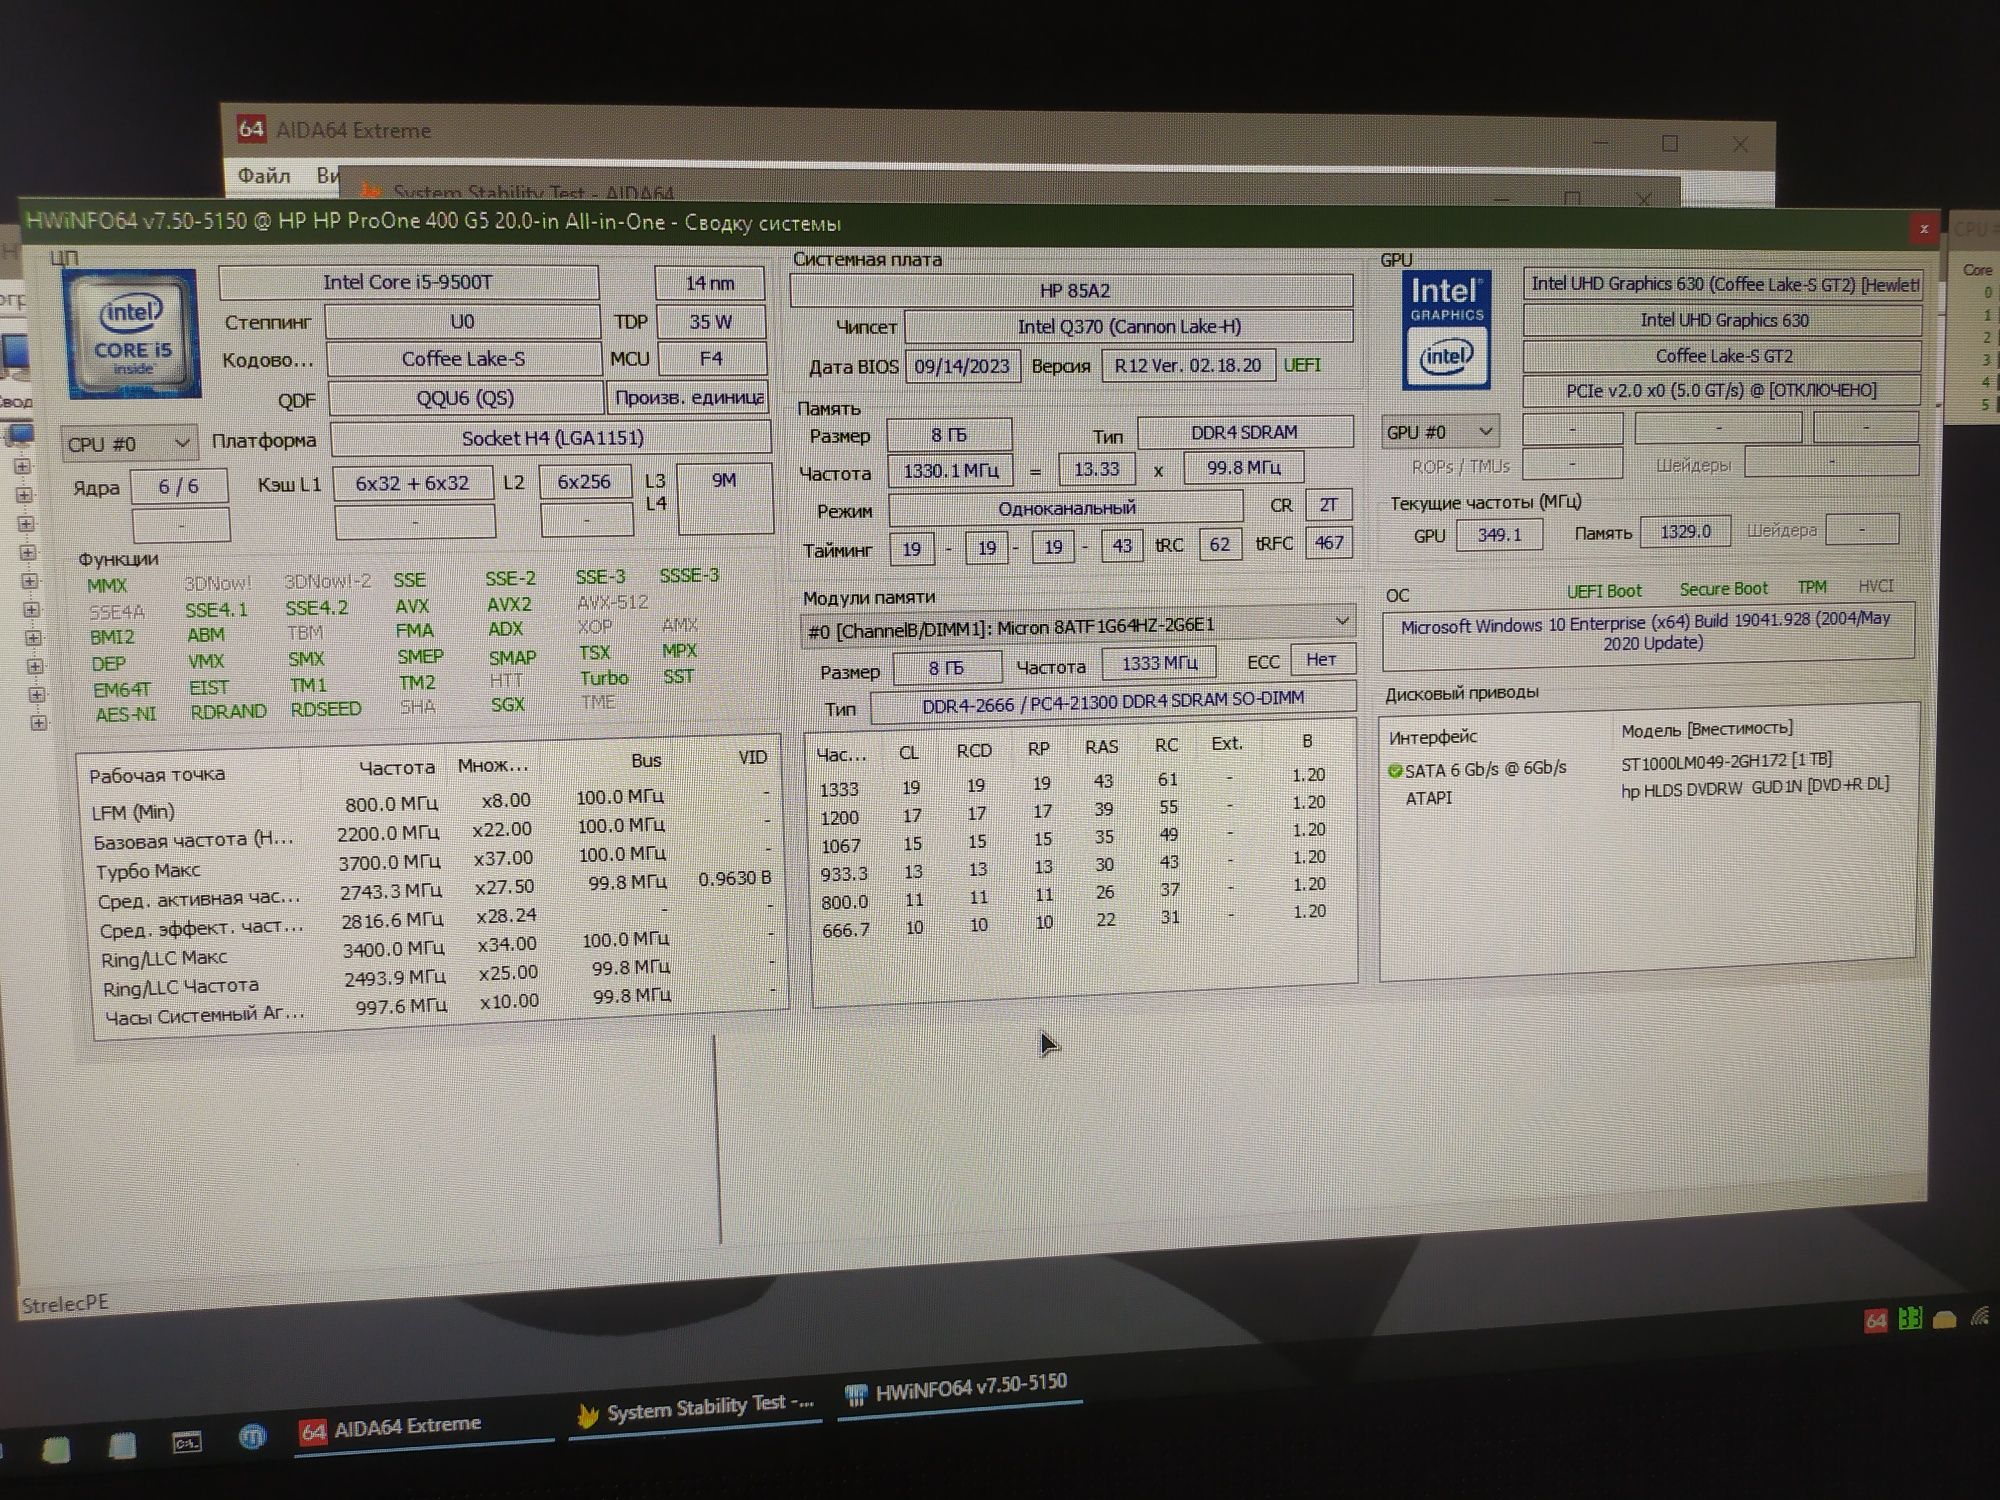2000x1500 pixels.
Task: Click the PCIe v2.0 x0 [ОТКЛЮЧЕНО] field
Action: coord(1721,391)
